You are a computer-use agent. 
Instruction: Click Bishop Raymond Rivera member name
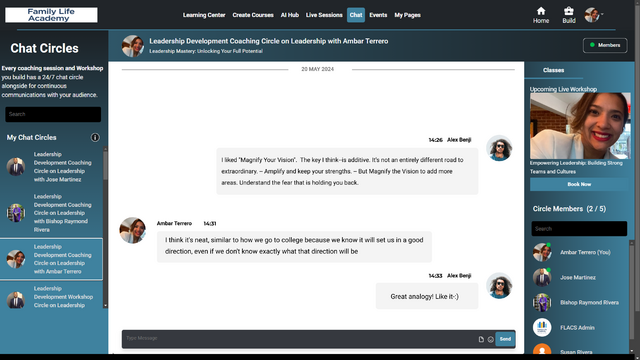589,302
